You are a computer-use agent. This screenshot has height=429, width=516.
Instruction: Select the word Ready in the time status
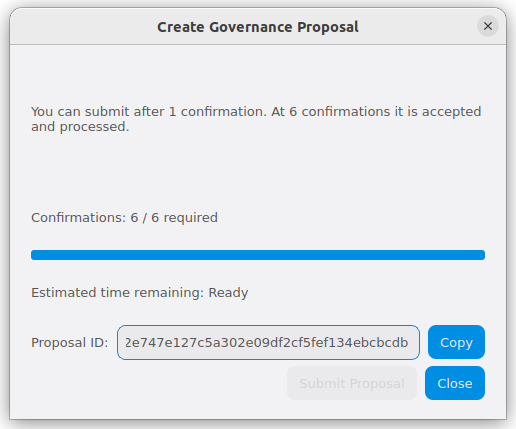tap(228, 293)
